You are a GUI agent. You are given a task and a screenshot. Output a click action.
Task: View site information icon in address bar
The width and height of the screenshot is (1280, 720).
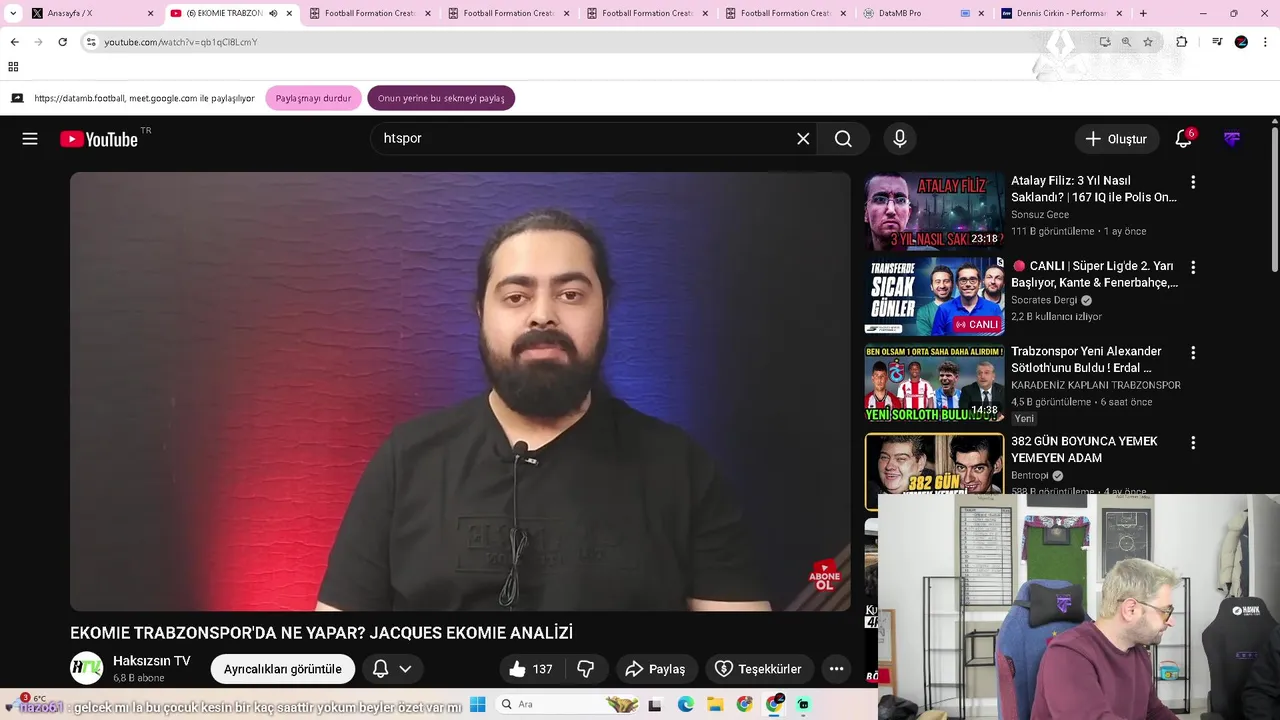(91, 42)
